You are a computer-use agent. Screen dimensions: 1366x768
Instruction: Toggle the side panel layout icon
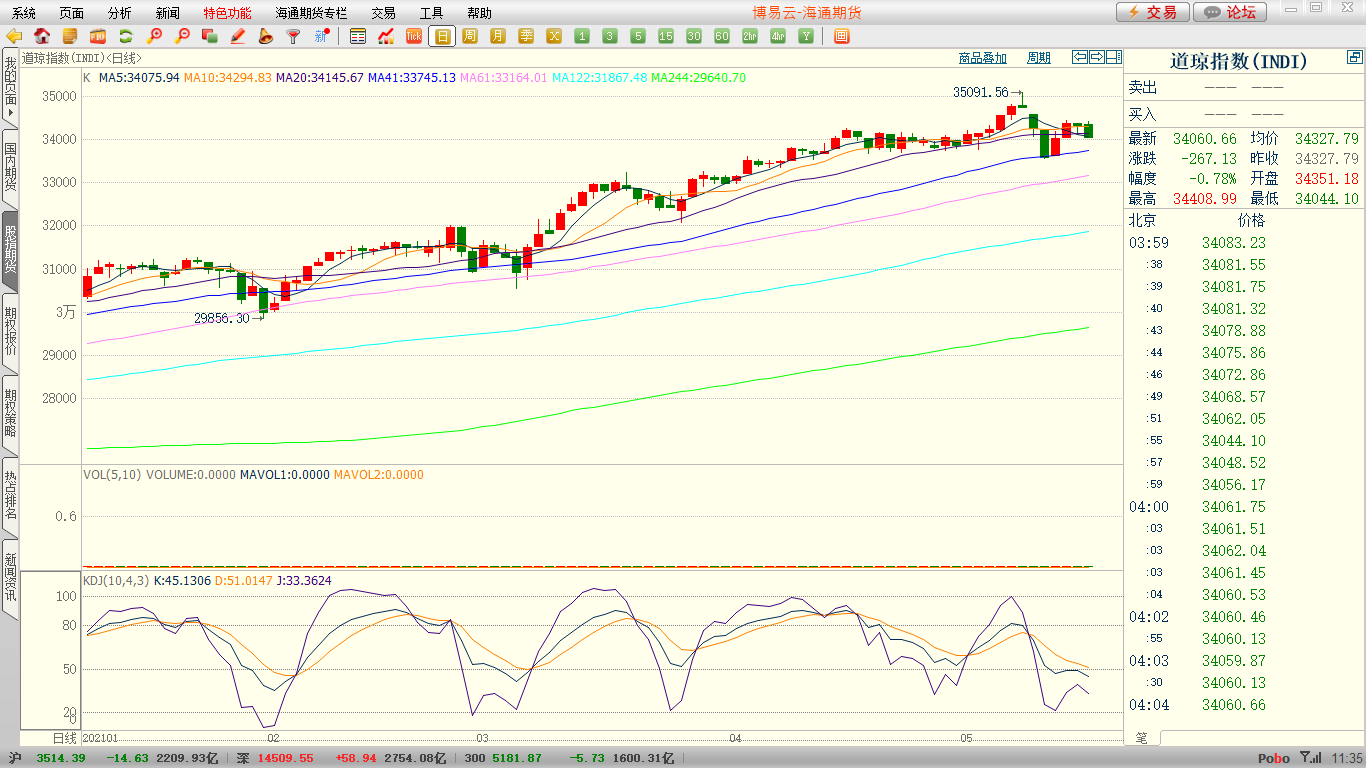tap(1114, 57)
